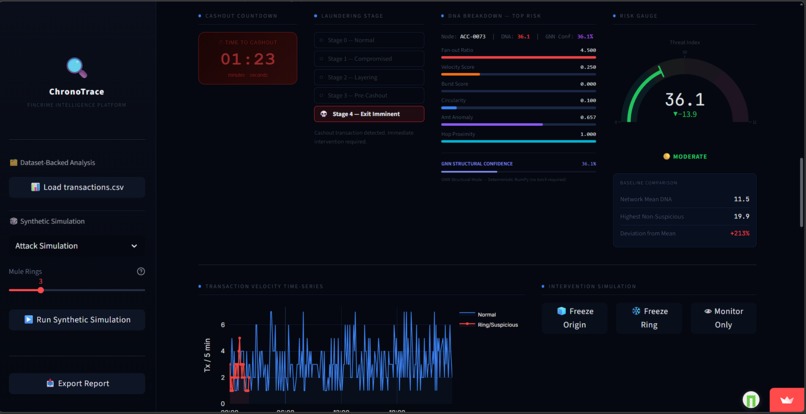Viewport: 806px width, 414px height.
Task: Click the skull icon on Stage 4
Action: pos(323,114)
